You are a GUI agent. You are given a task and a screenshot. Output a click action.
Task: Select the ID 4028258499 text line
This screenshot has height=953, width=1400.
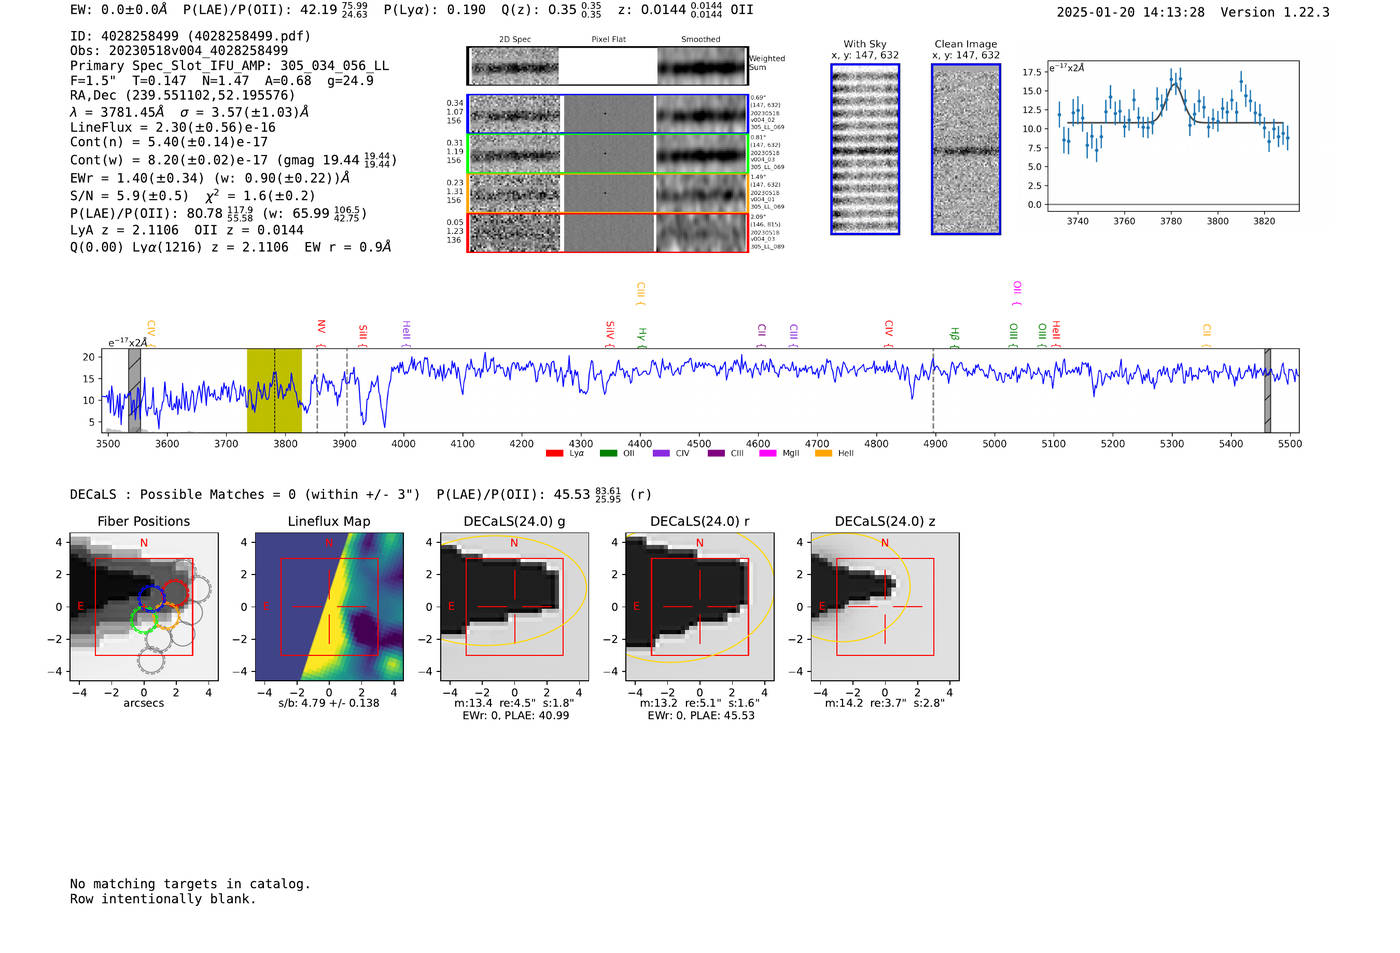click(190, 36)
